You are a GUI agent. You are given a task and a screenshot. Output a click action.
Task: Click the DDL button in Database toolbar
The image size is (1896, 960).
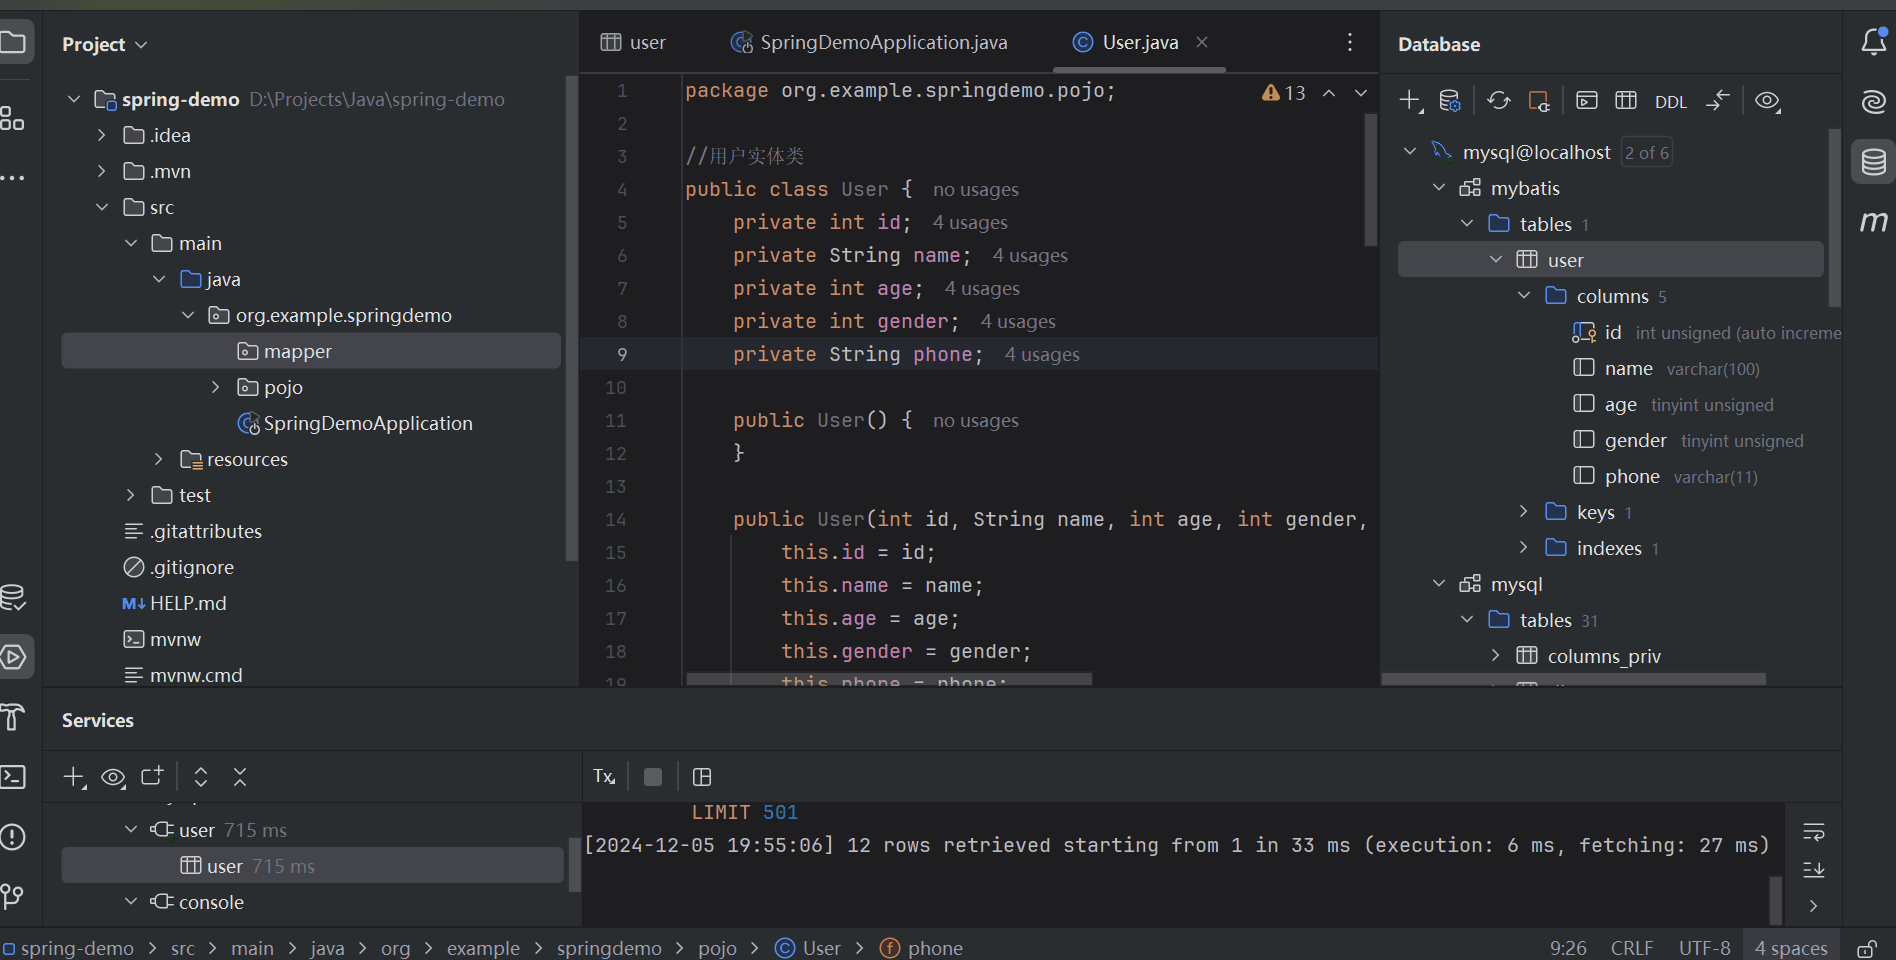(x=1671, y=102)
